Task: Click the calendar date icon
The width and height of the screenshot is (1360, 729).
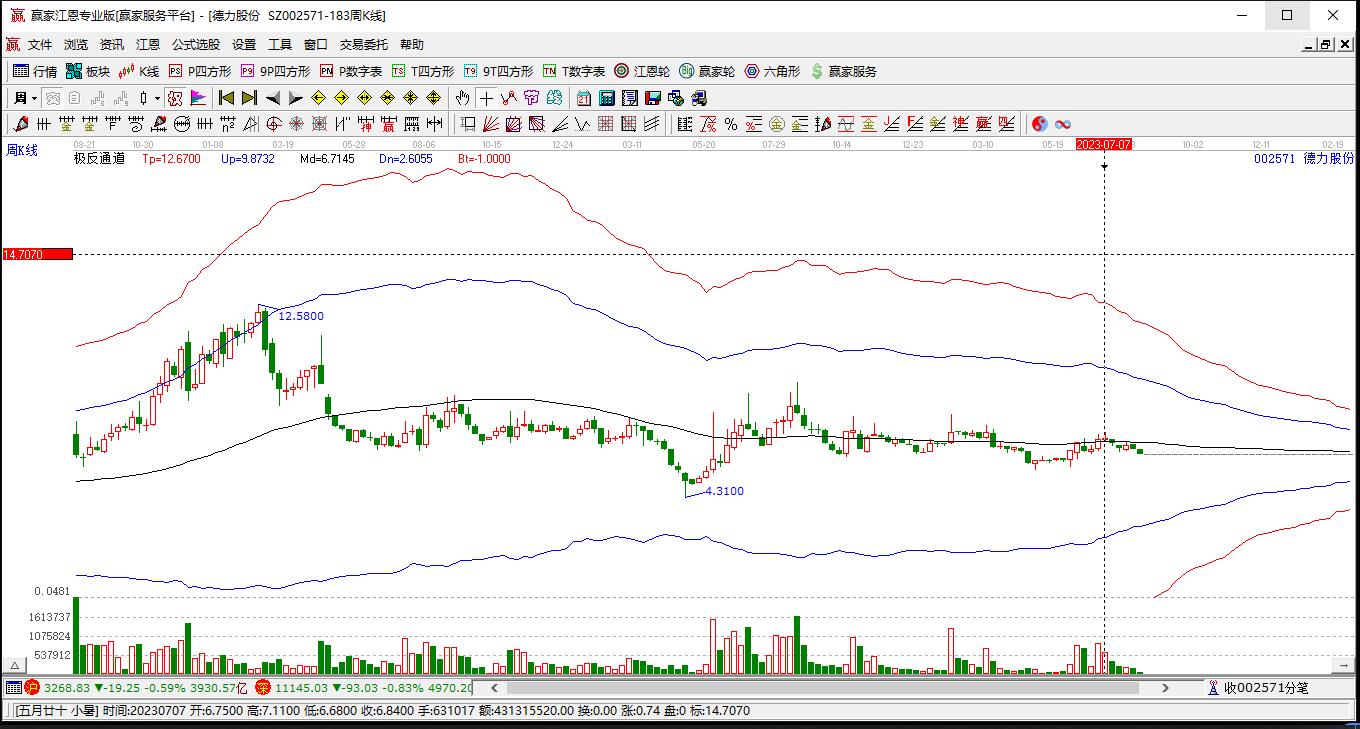Action: (x=583, y=98)
